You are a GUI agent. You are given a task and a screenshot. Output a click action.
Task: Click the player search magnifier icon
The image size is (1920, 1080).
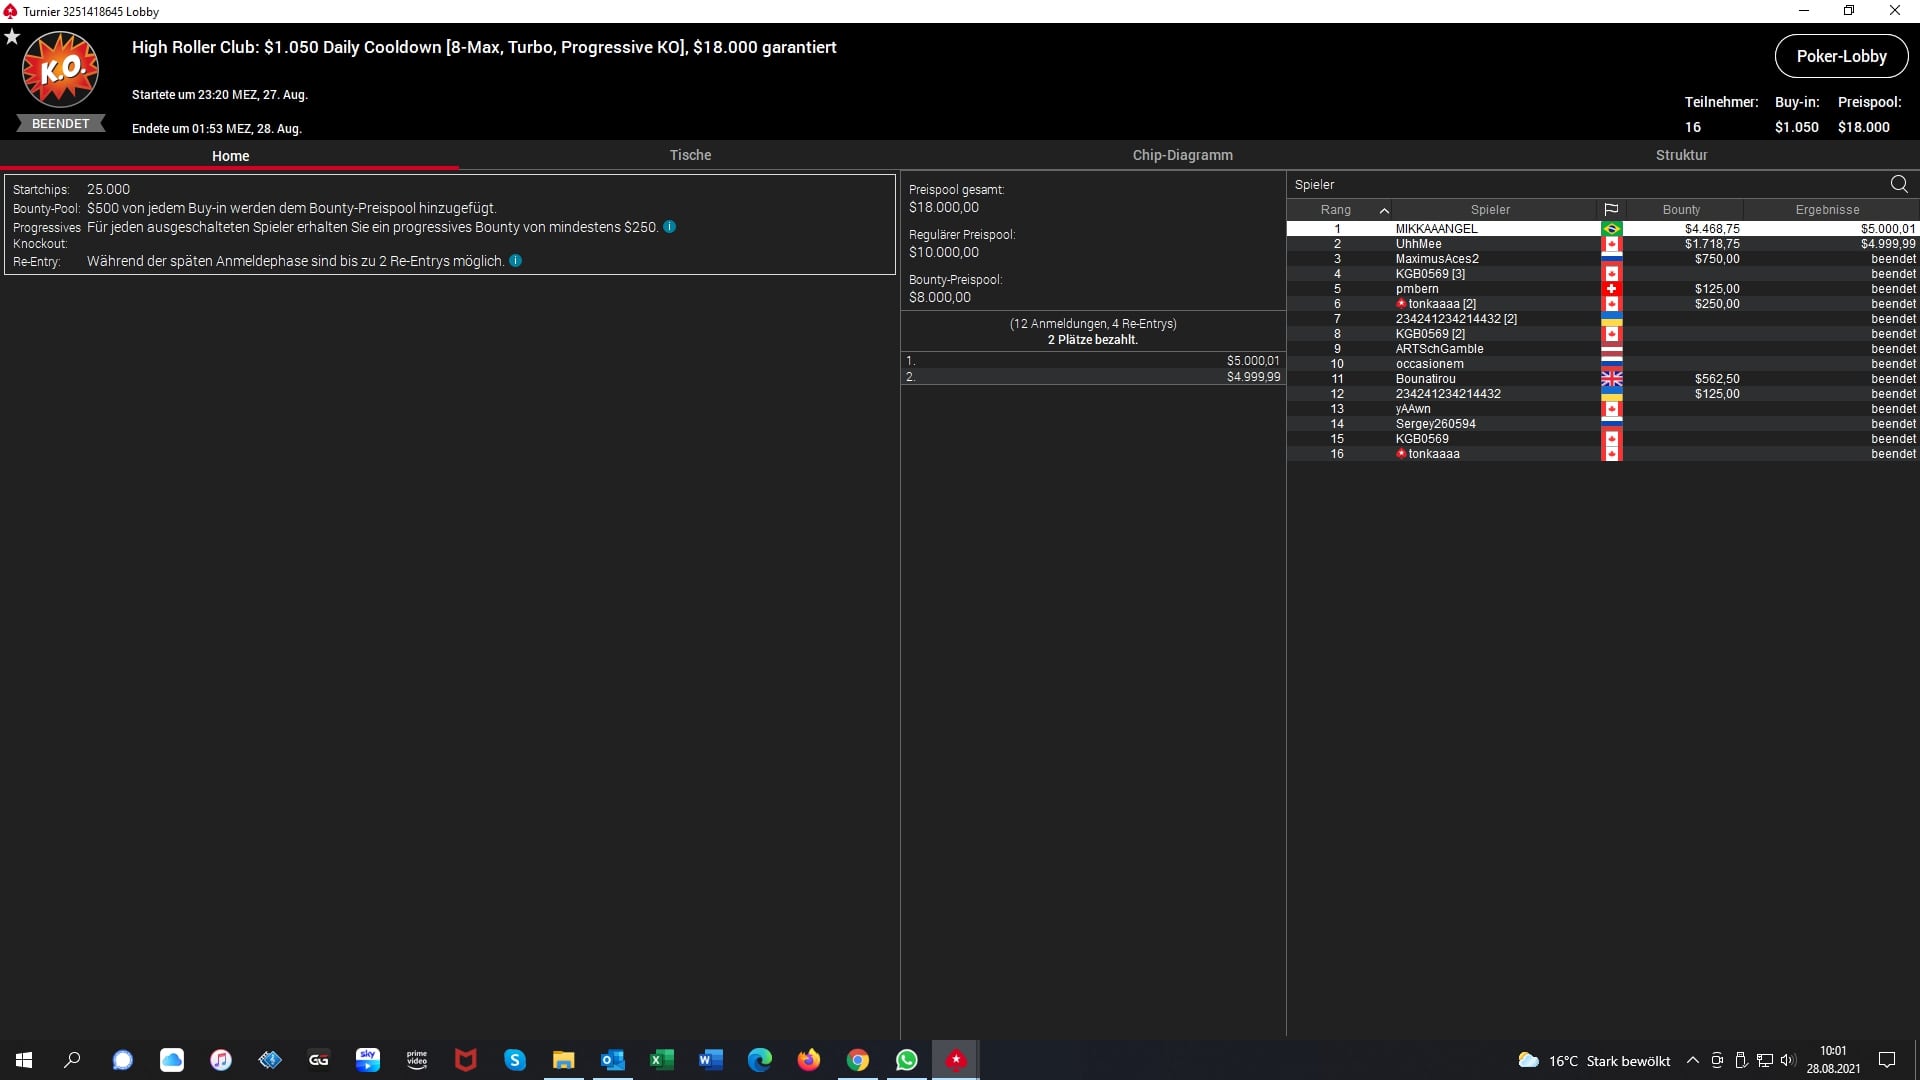coord(1898,184)
